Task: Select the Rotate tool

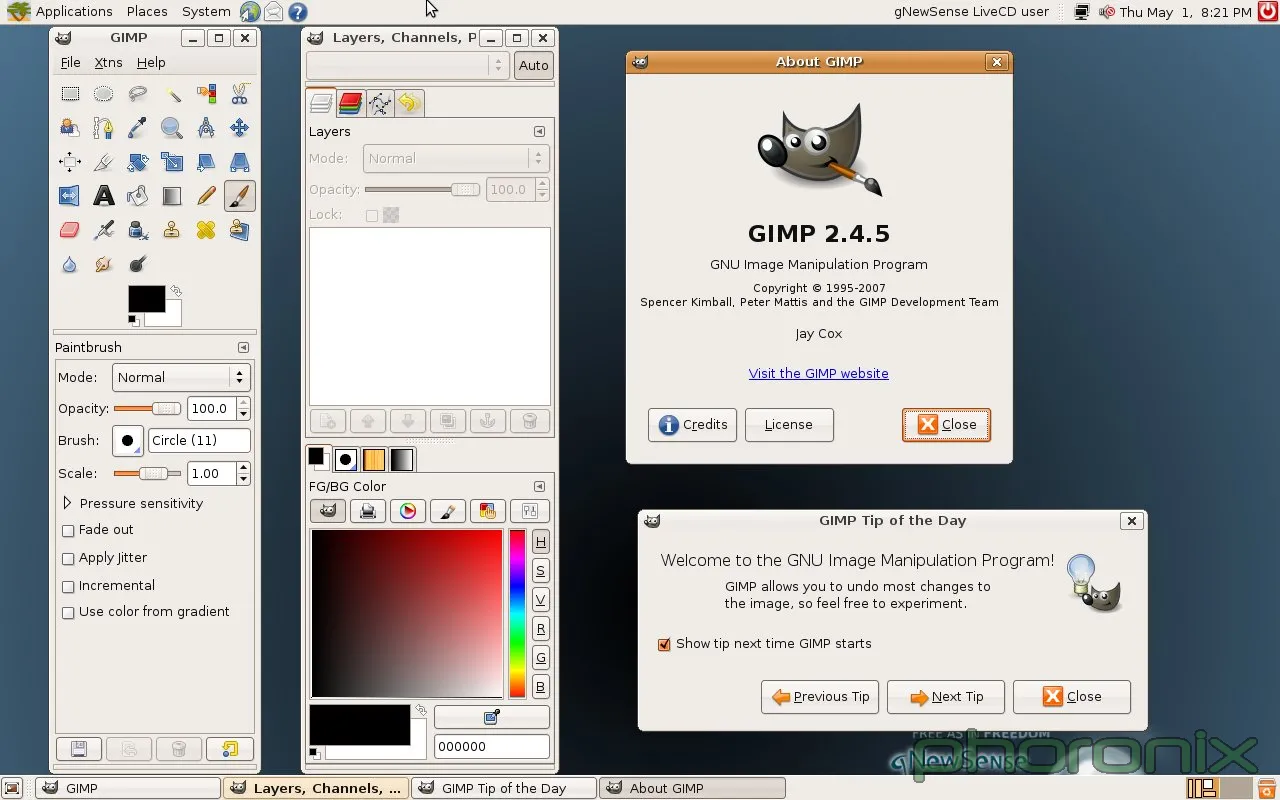Action: click(138, 162)
